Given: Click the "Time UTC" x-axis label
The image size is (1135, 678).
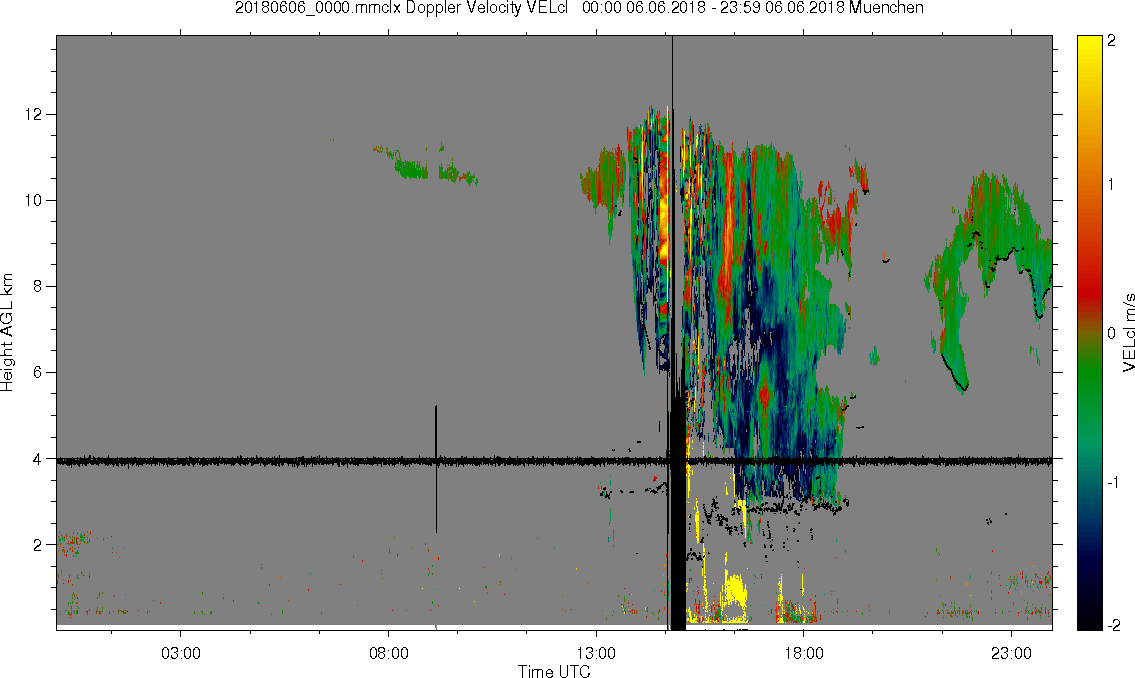Looking at the screenshot, I should pyautogui.click(x=554, y=671).
